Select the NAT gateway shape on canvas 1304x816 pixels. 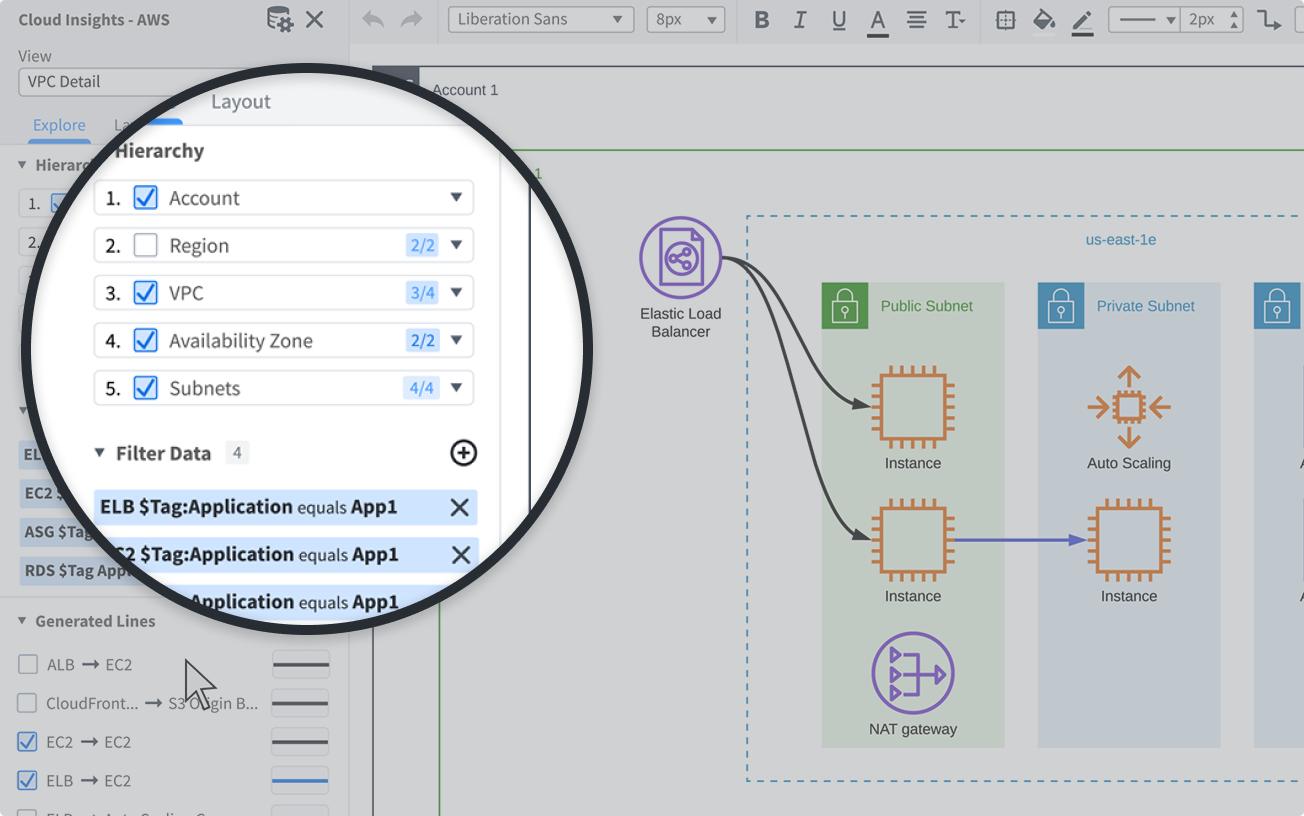pos(913,673)
